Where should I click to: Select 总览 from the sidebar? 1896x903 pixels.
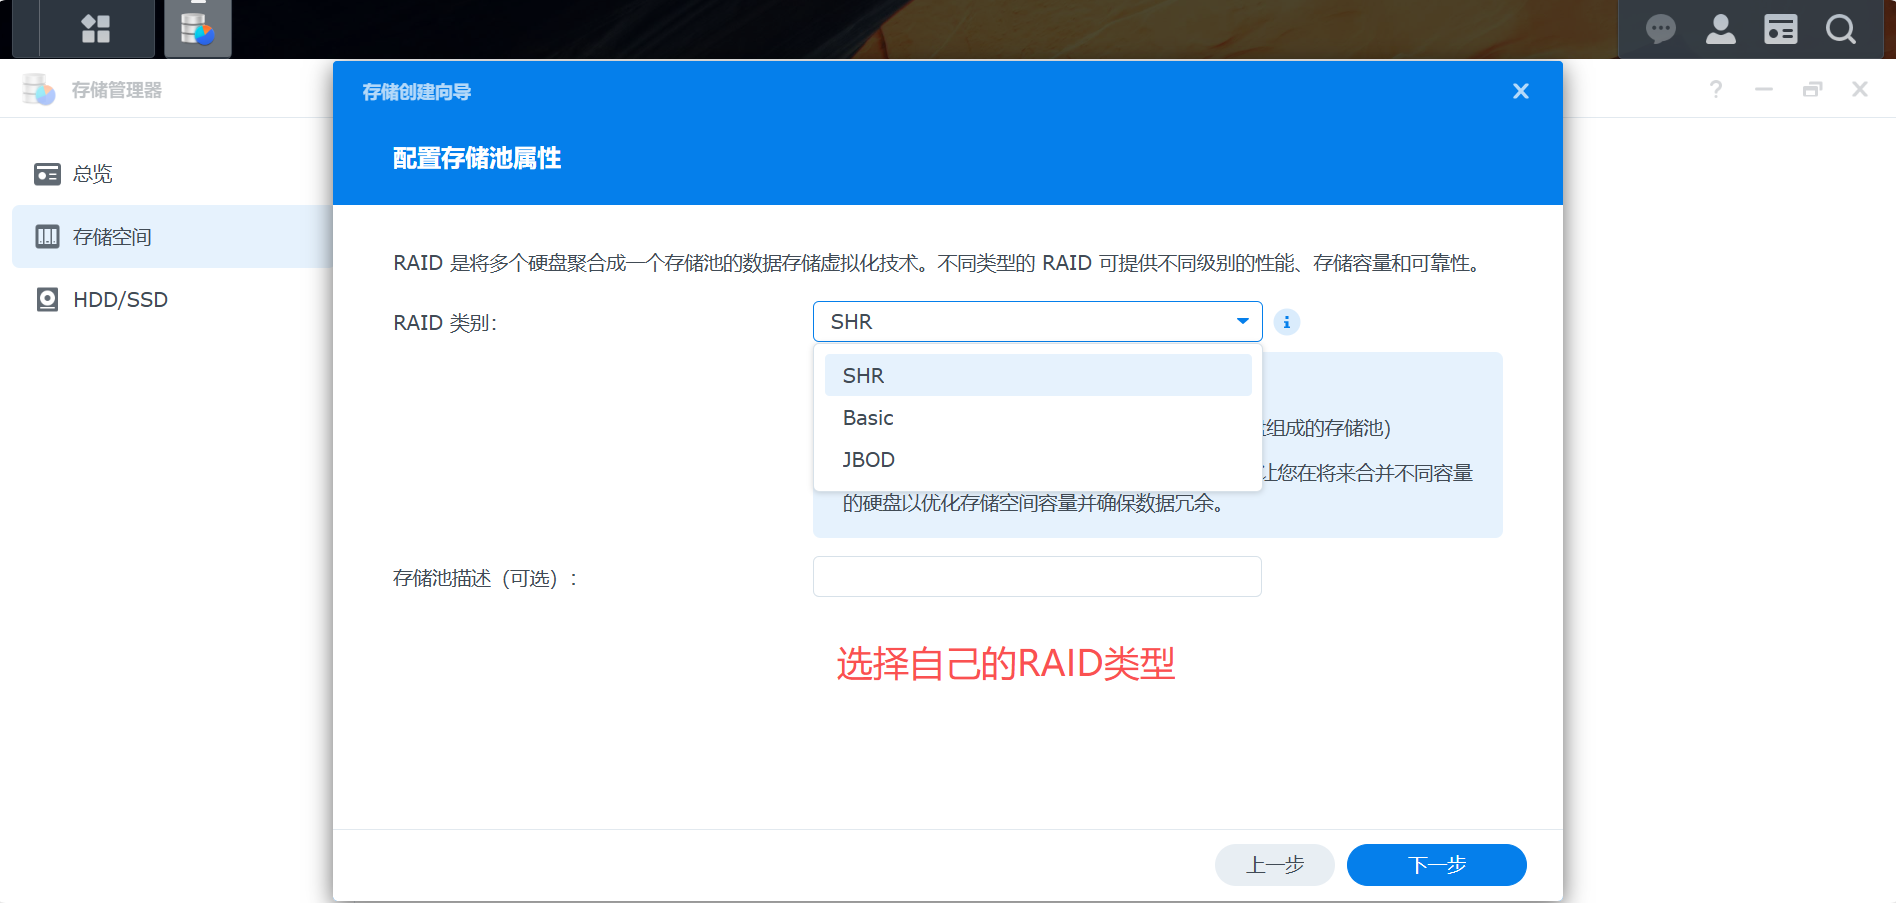(x=93, y=173)
